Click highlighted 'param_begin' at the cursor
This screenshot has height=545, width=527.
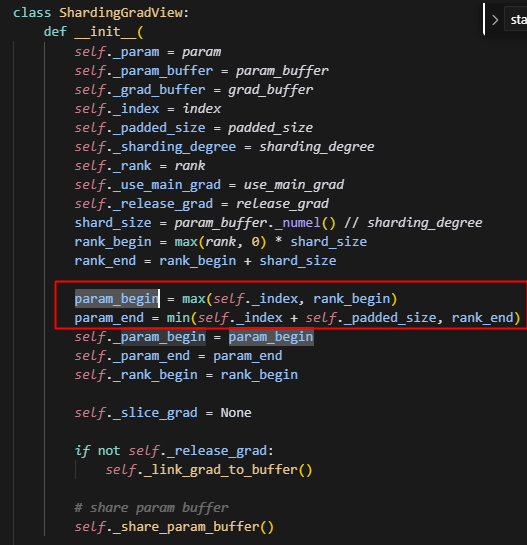pyautogui.click(x=117, y=299)
